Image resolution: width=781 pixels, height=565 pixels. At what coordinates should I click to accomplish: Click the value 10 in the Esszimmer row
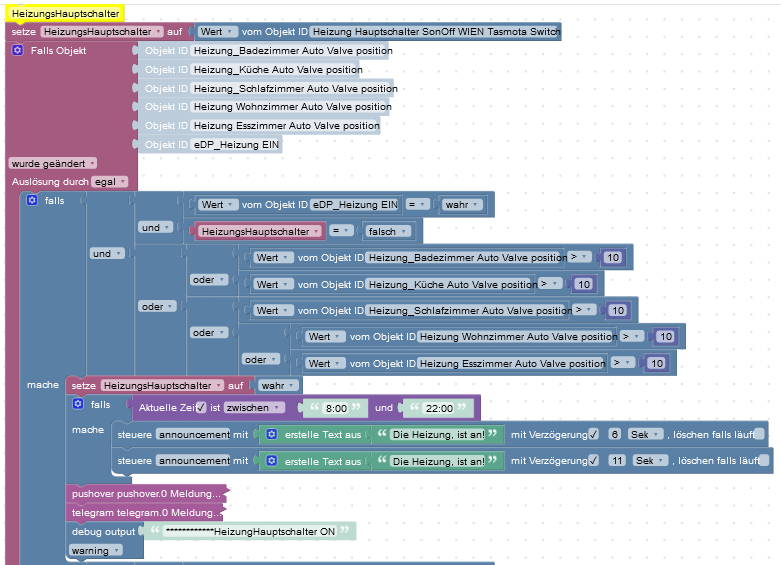pos(657,364)
